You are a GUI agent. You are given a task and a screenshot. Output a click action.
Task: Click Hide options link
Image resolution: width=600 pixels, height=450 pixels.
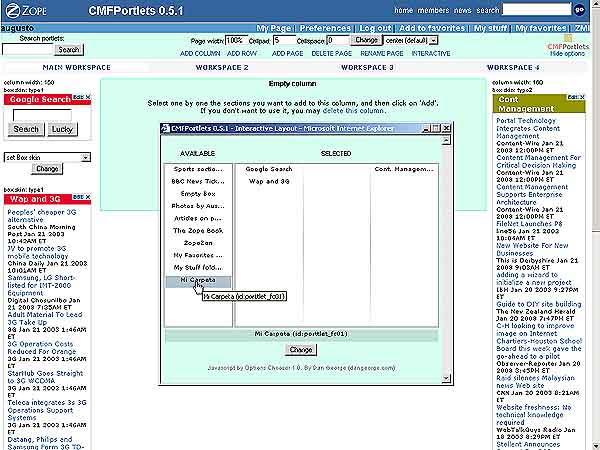pyautogui.click(x=567, y=54)
